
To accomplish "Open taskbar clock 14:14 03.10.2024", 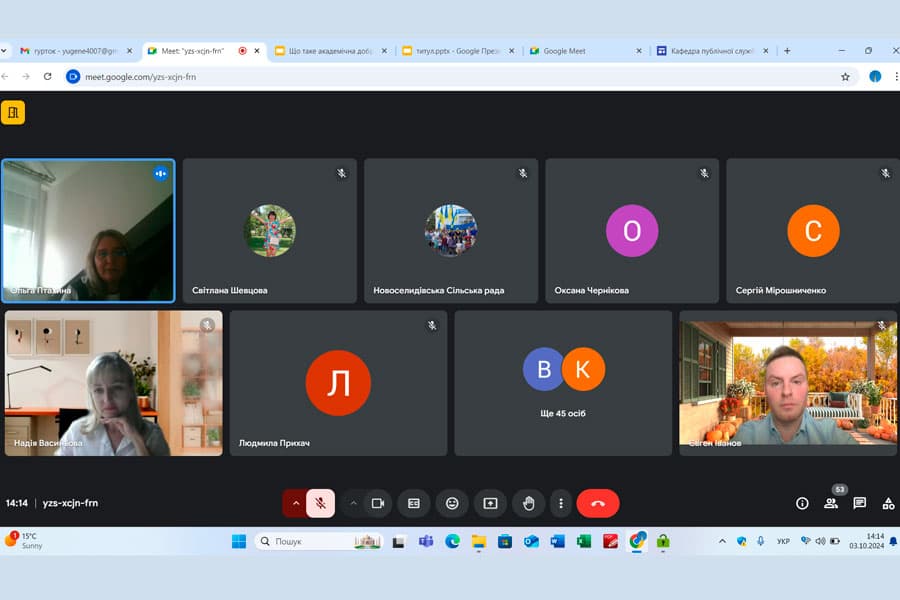I will [x=867, y=541].
